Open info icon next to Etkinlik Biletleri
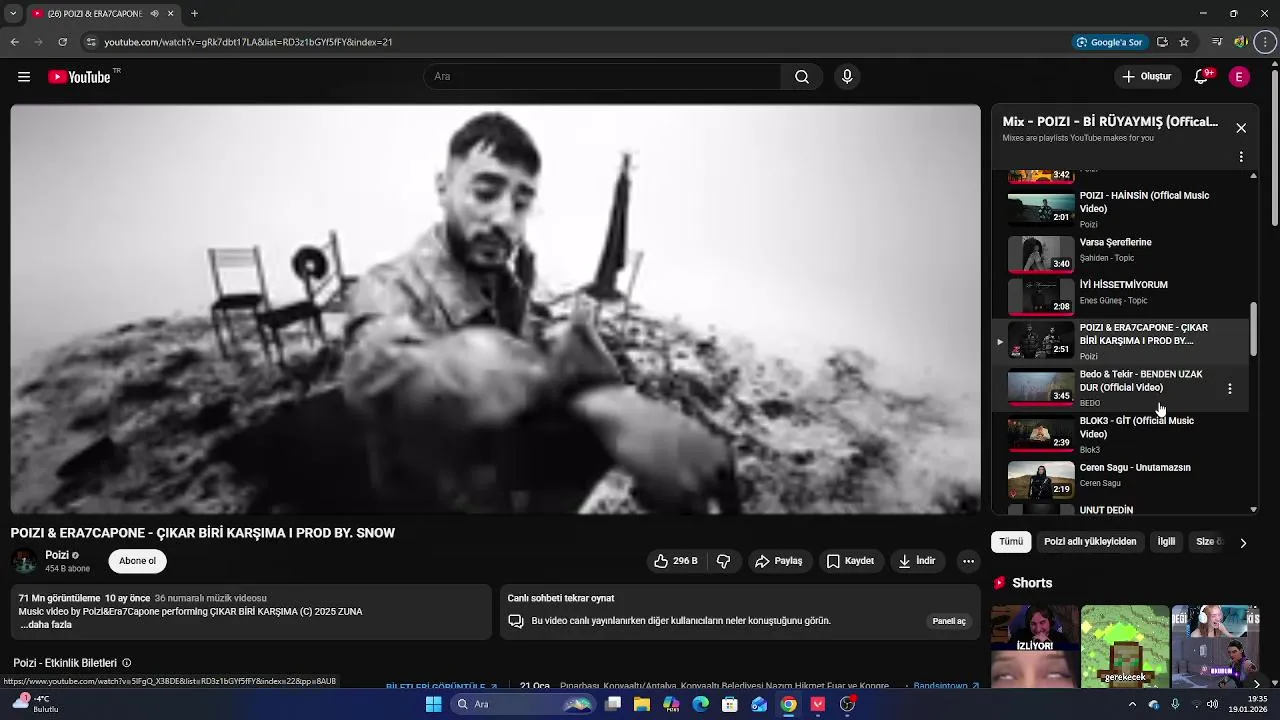Screen dimensions: 1280x720 click(126, 663)
